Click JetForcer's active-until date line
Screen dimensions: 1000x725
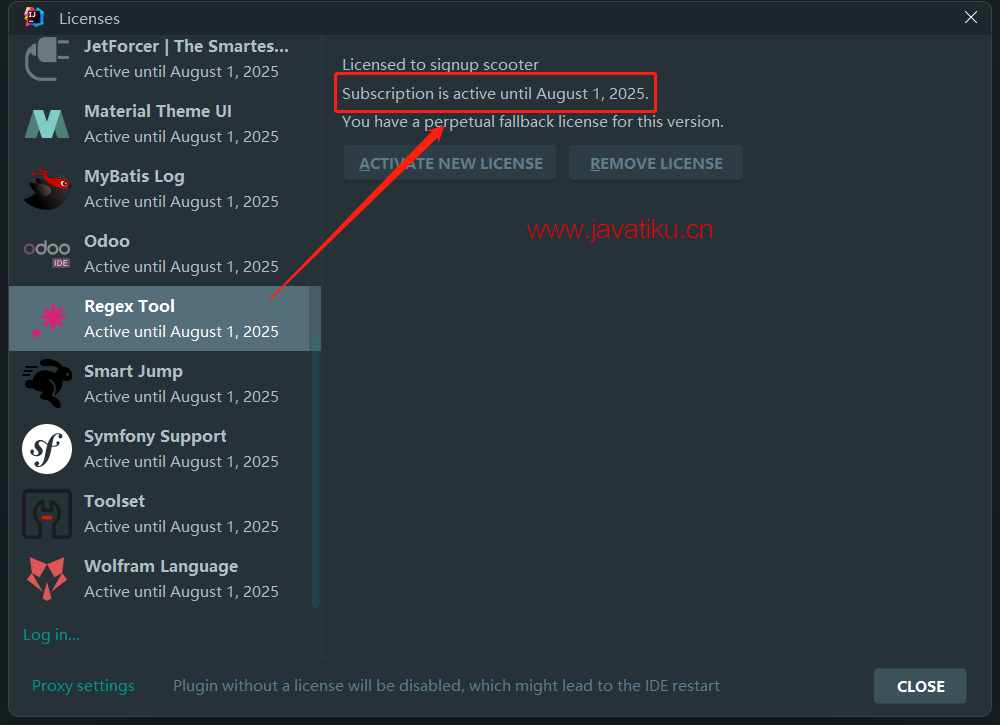[x=181, y=71]
